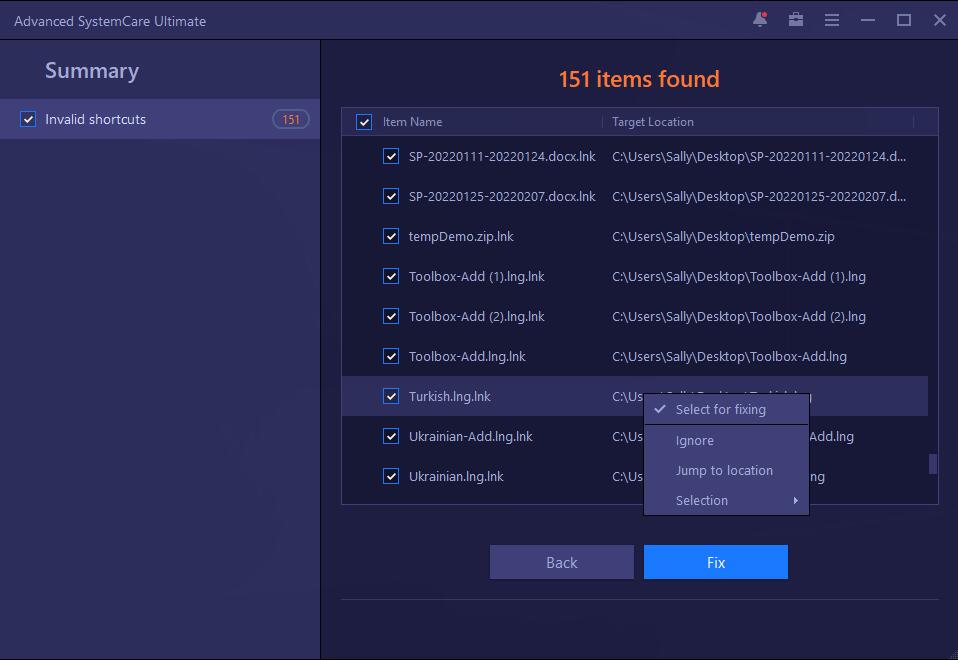Uncheck the Ukrainian.lng.lnk checkbox
This screenshot has width=958, height=660.
[x=391, y=476]
